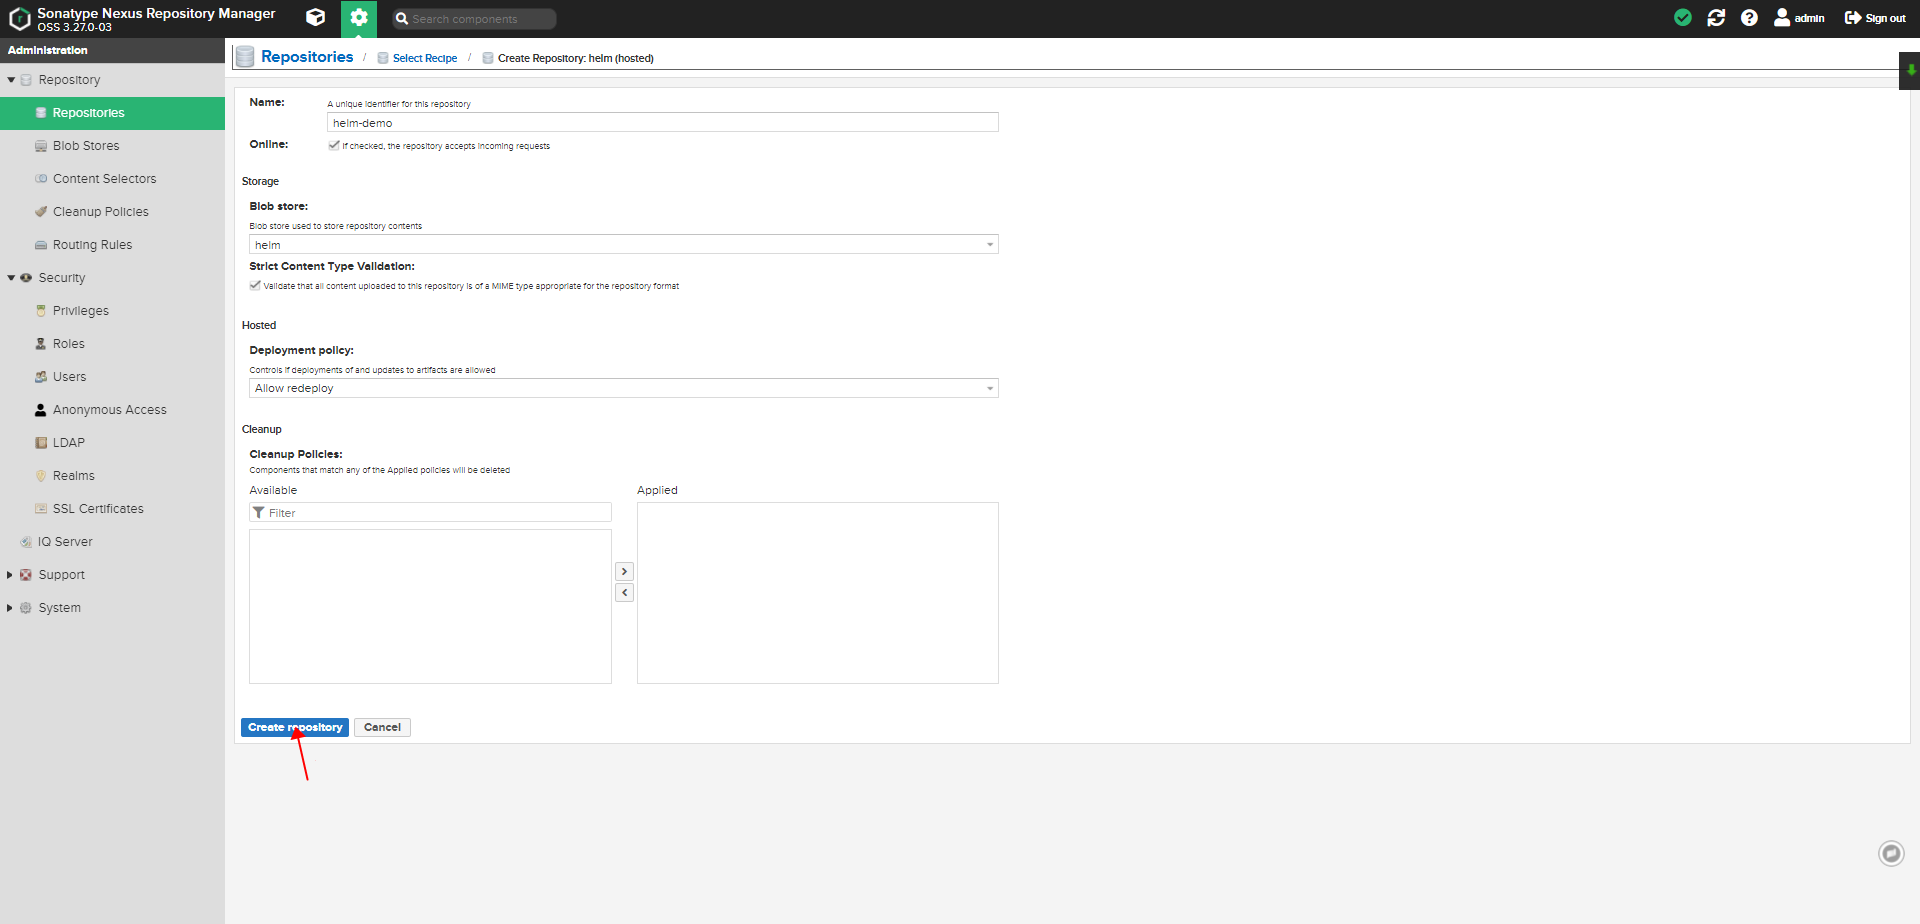Click Sign out
Image resolution: width=1920 pixels, height=924 pixels.
point(1875,18)
